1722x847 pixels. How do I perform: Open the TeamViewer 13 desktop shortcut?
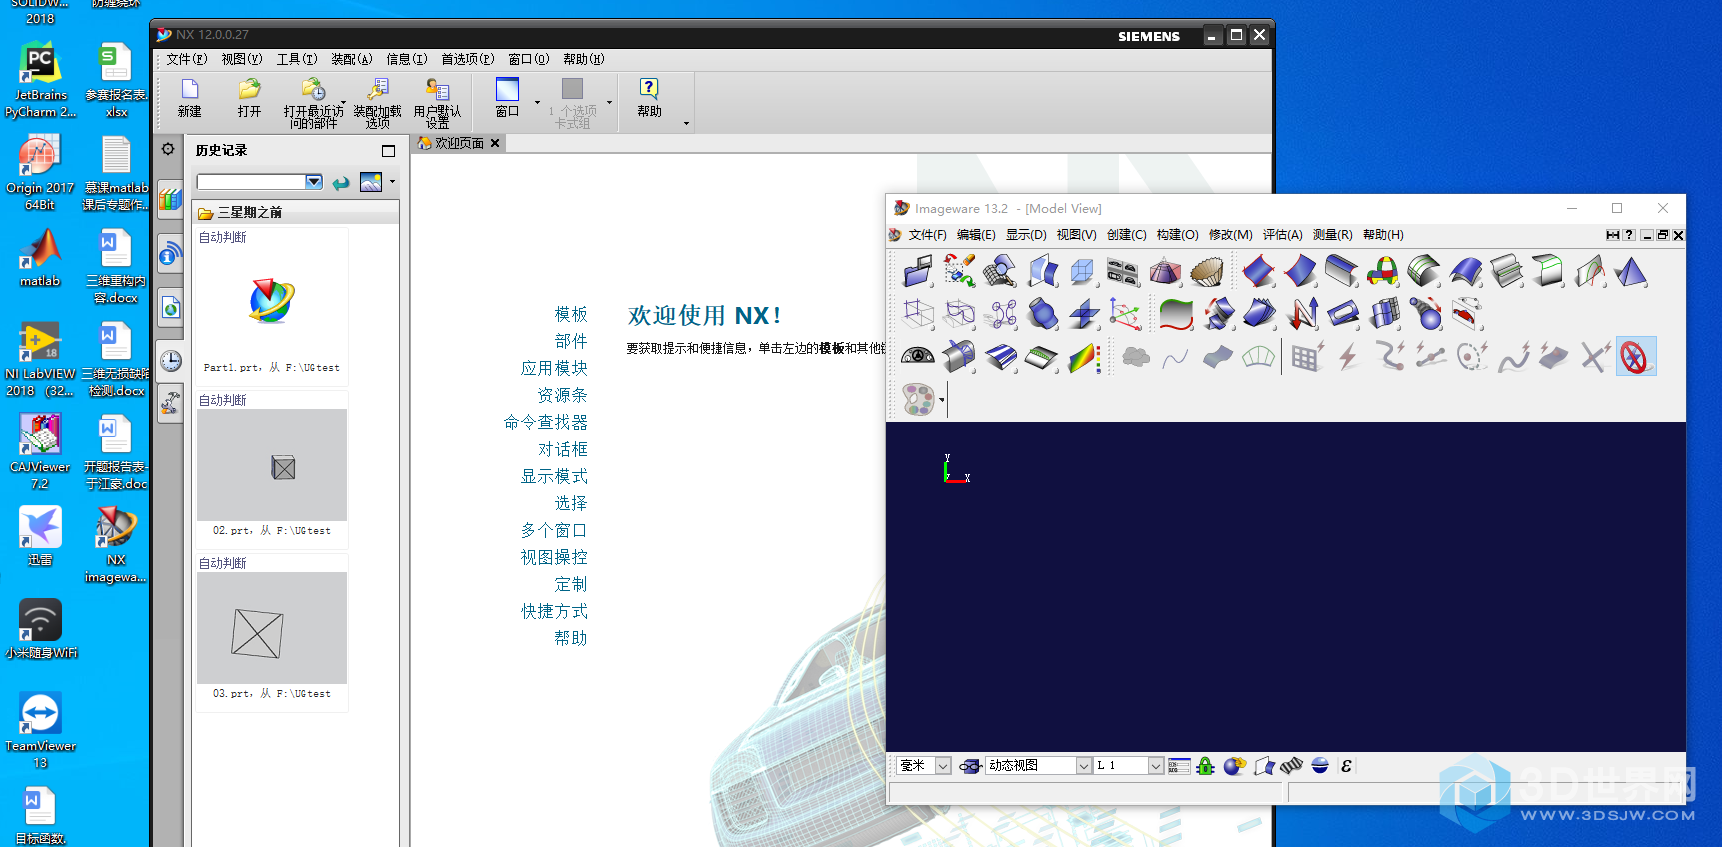[x=40, y=730]
